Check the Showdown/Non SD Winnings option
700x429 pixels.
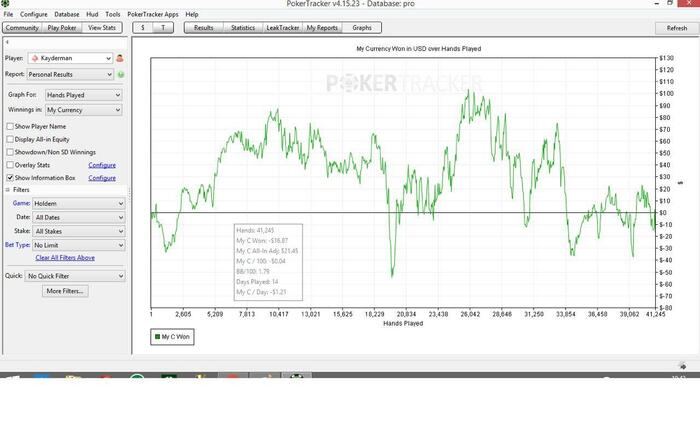click(x=10, y=152)
